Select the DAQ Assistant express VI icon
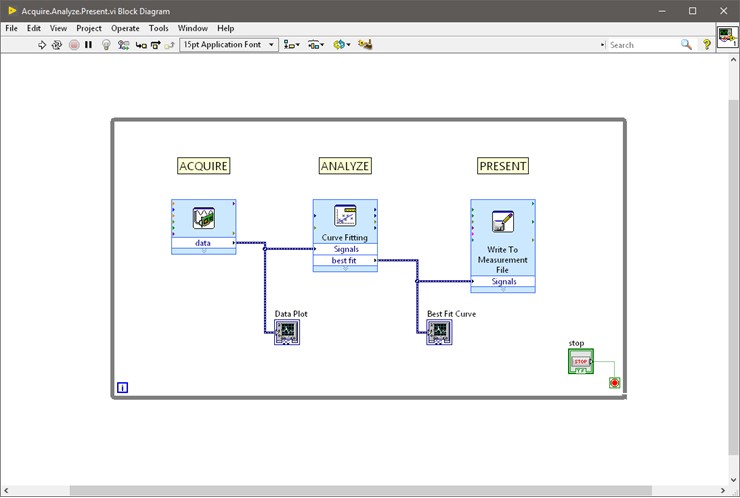The height and width of the screenshot is (498, 740). coord(203,218)
